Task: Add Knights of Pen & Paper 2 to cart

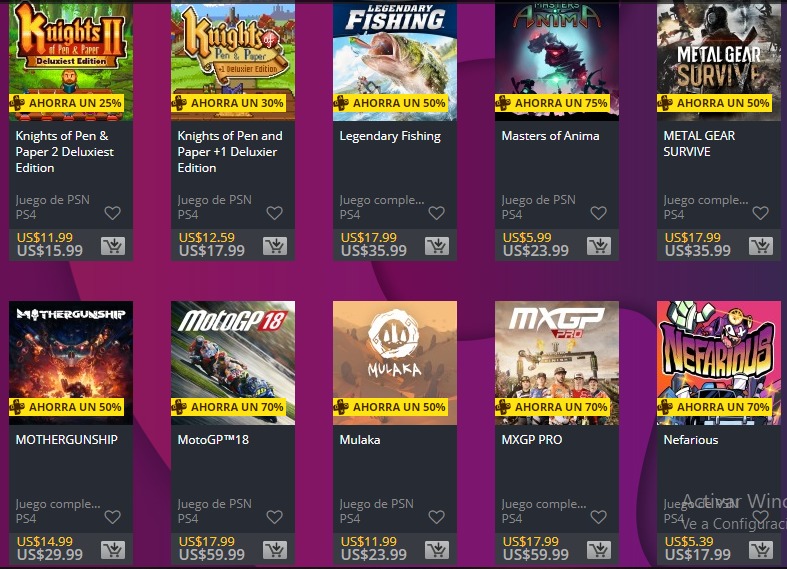Action: 113,246
